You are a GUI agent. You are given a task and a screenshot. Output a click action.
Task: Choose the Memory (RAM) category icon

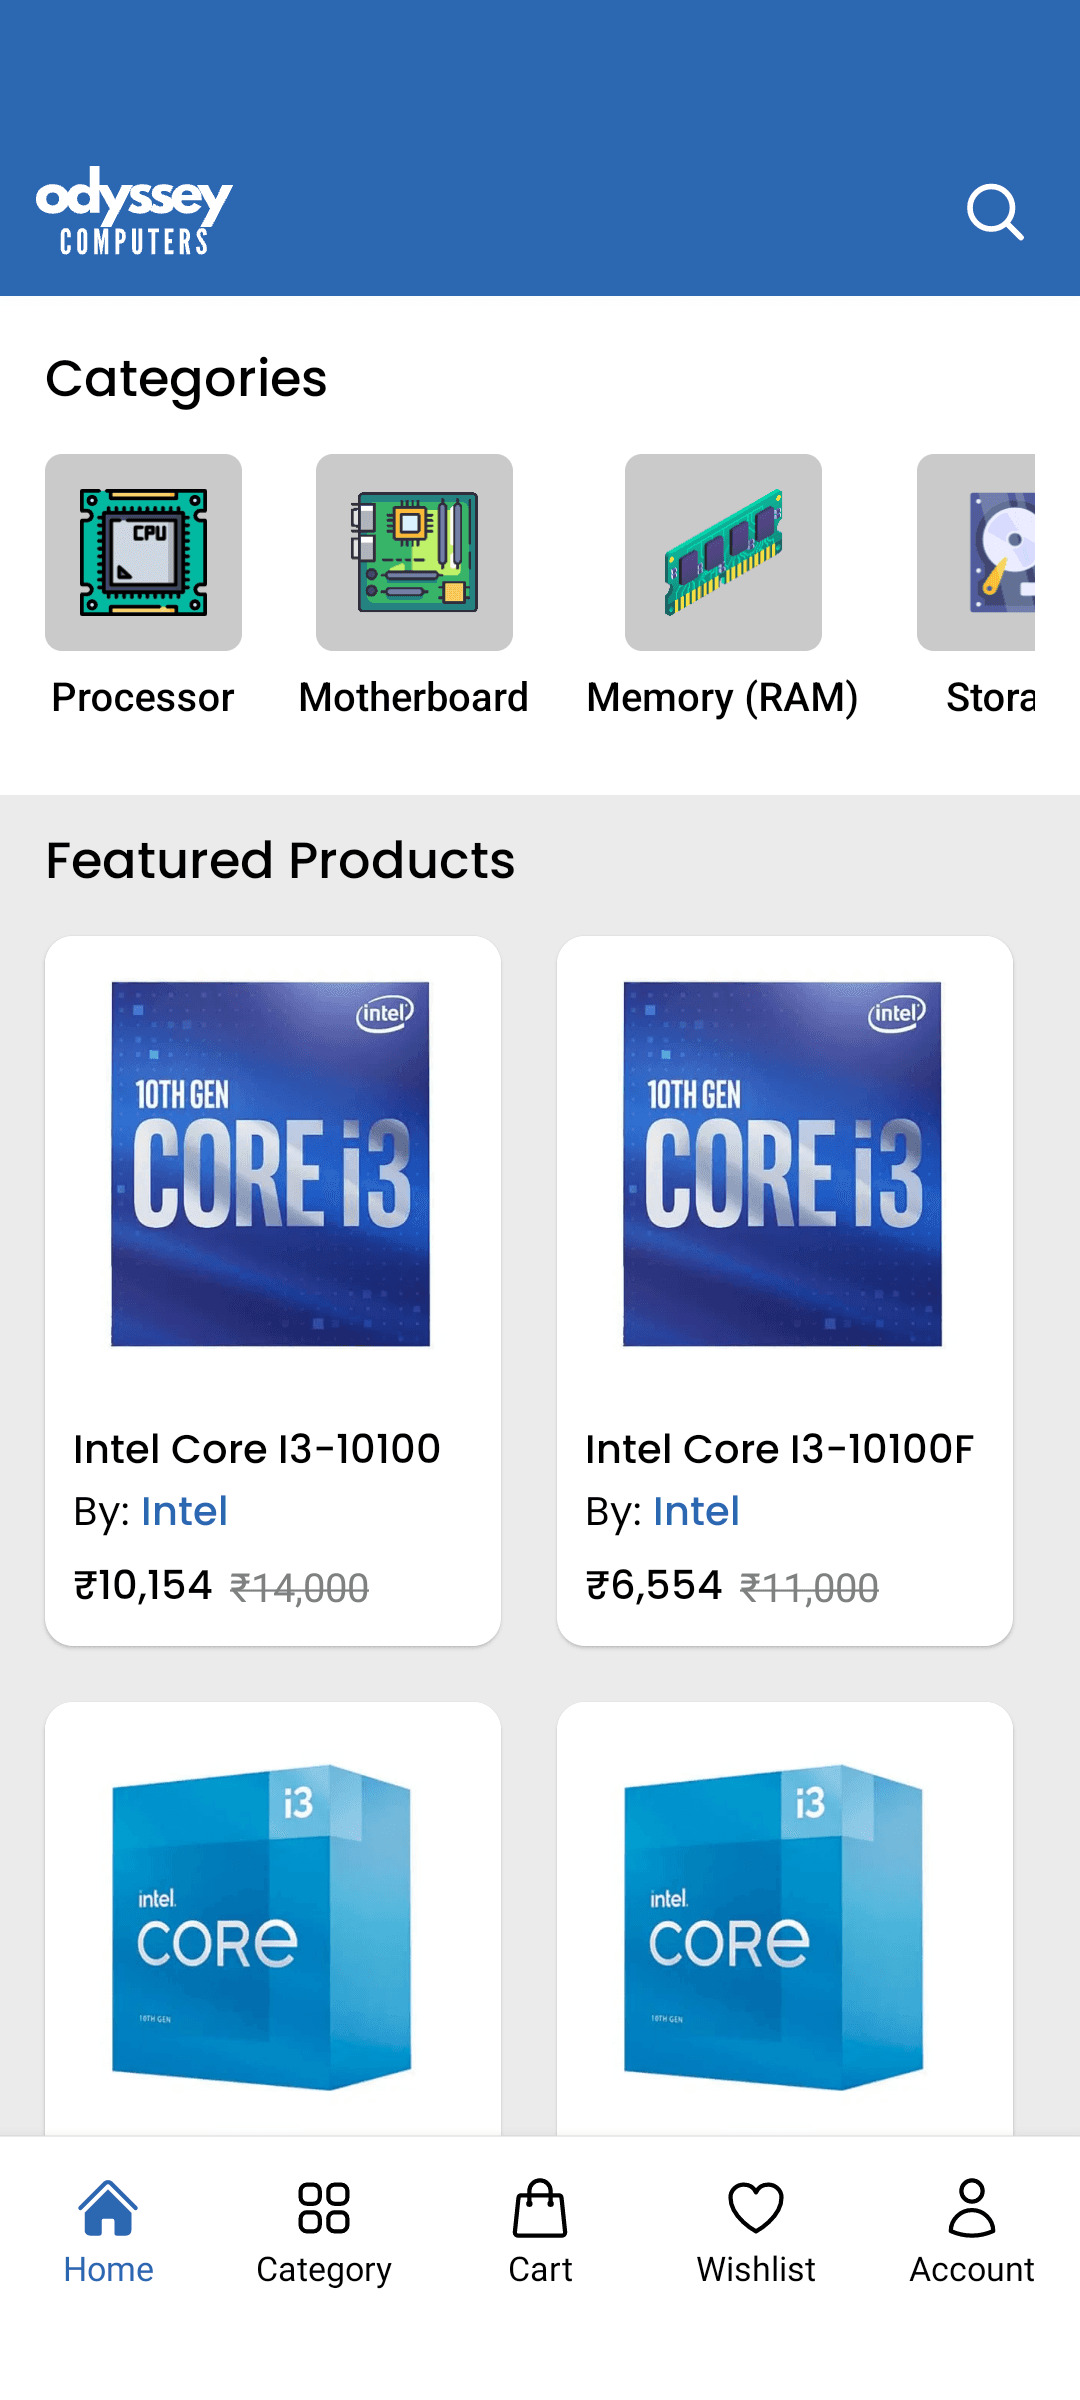coord(723,552)
